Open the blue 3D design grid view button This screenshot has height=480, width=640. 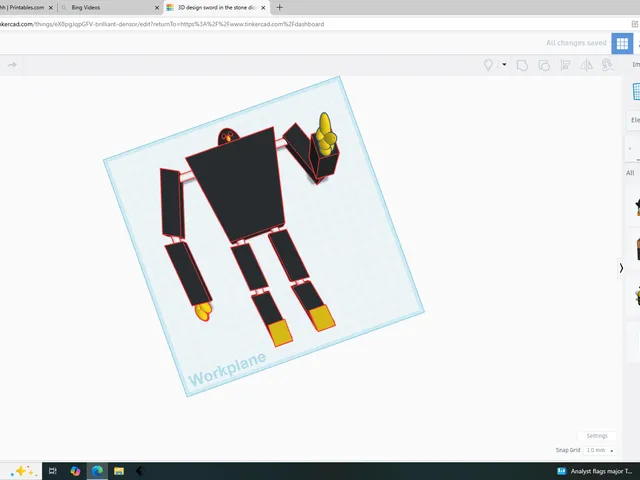pyautogui.click(x=622, y=43)
